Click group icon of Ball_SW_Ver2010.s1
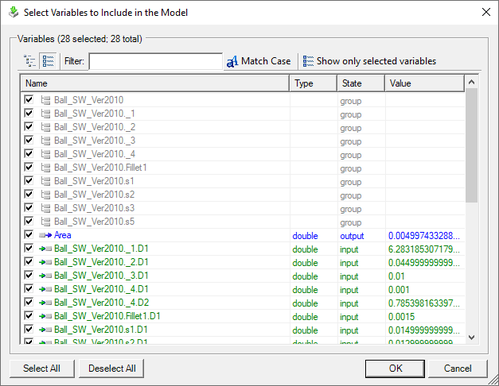The height and width of the screenshot is (386, 499). 45,181
